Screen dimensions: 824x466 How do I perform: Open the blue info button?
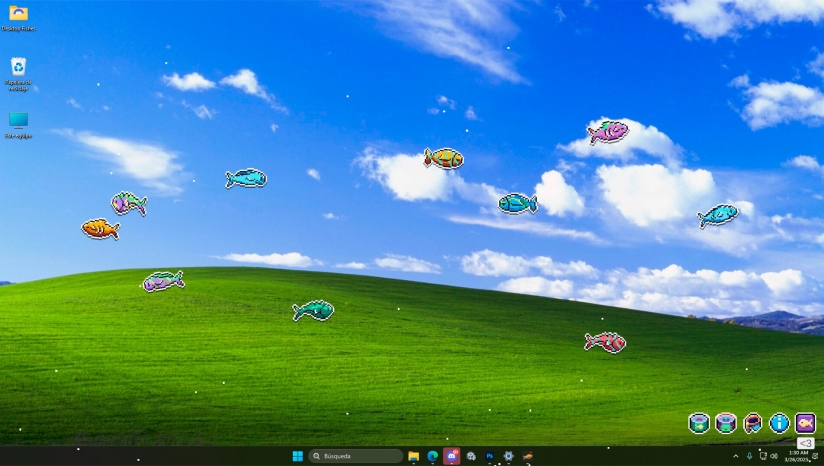[x=779, y=423]
